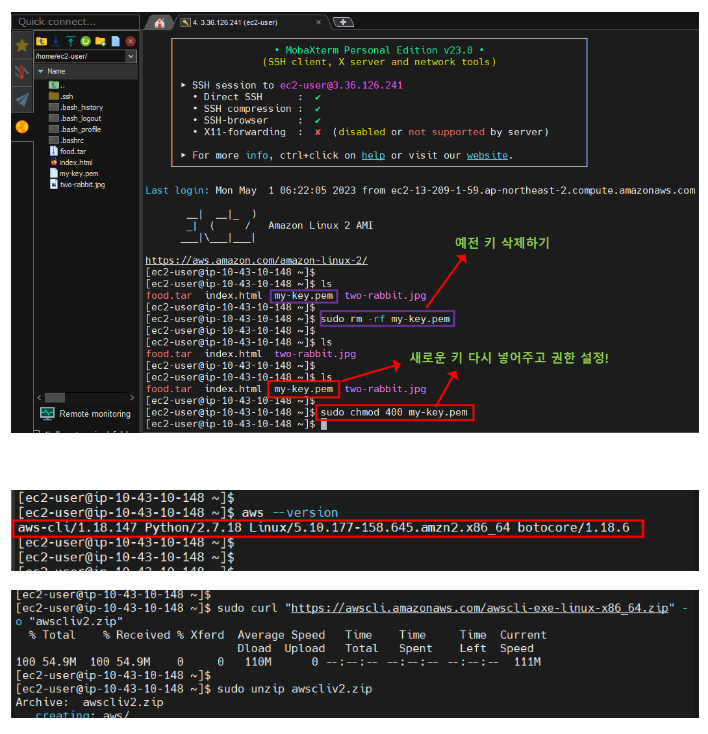Open the Macros paper-plane sidebar tab
The image size is (708, 734).
pyautogui.click(x=22, y=99)
